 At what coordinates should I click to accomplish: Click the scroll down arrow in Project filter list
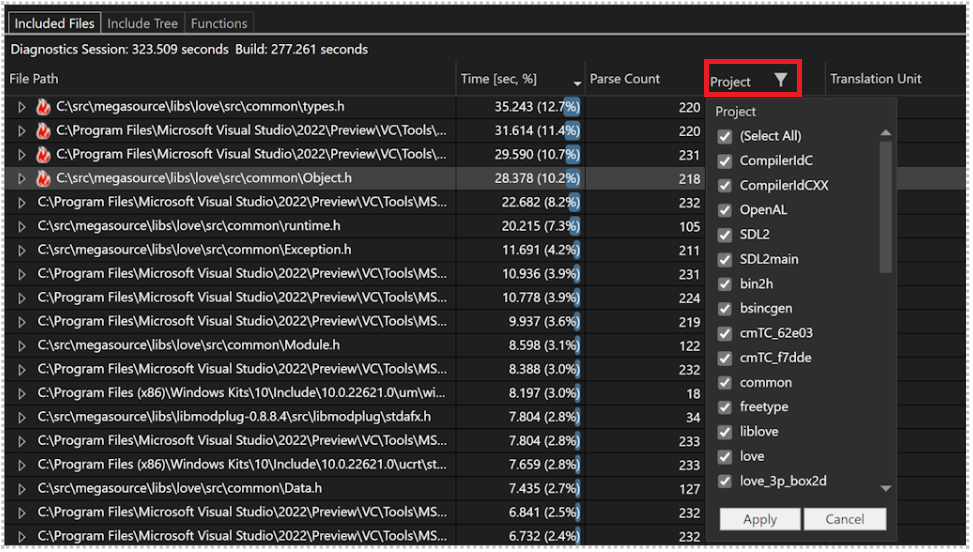pos(886,488)
